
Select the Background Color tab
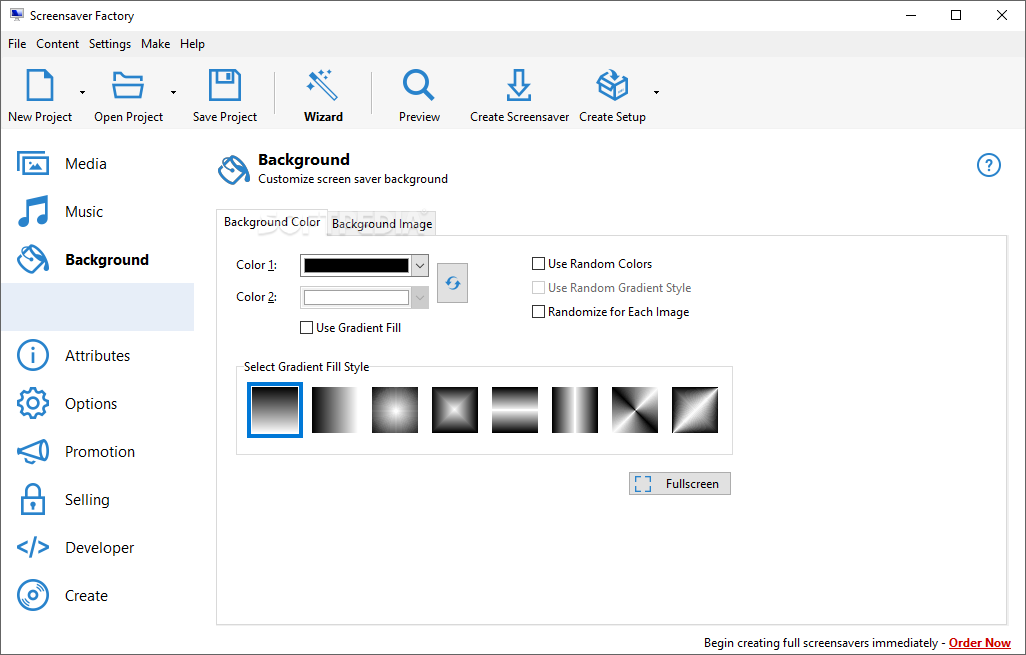pos(272,222)
